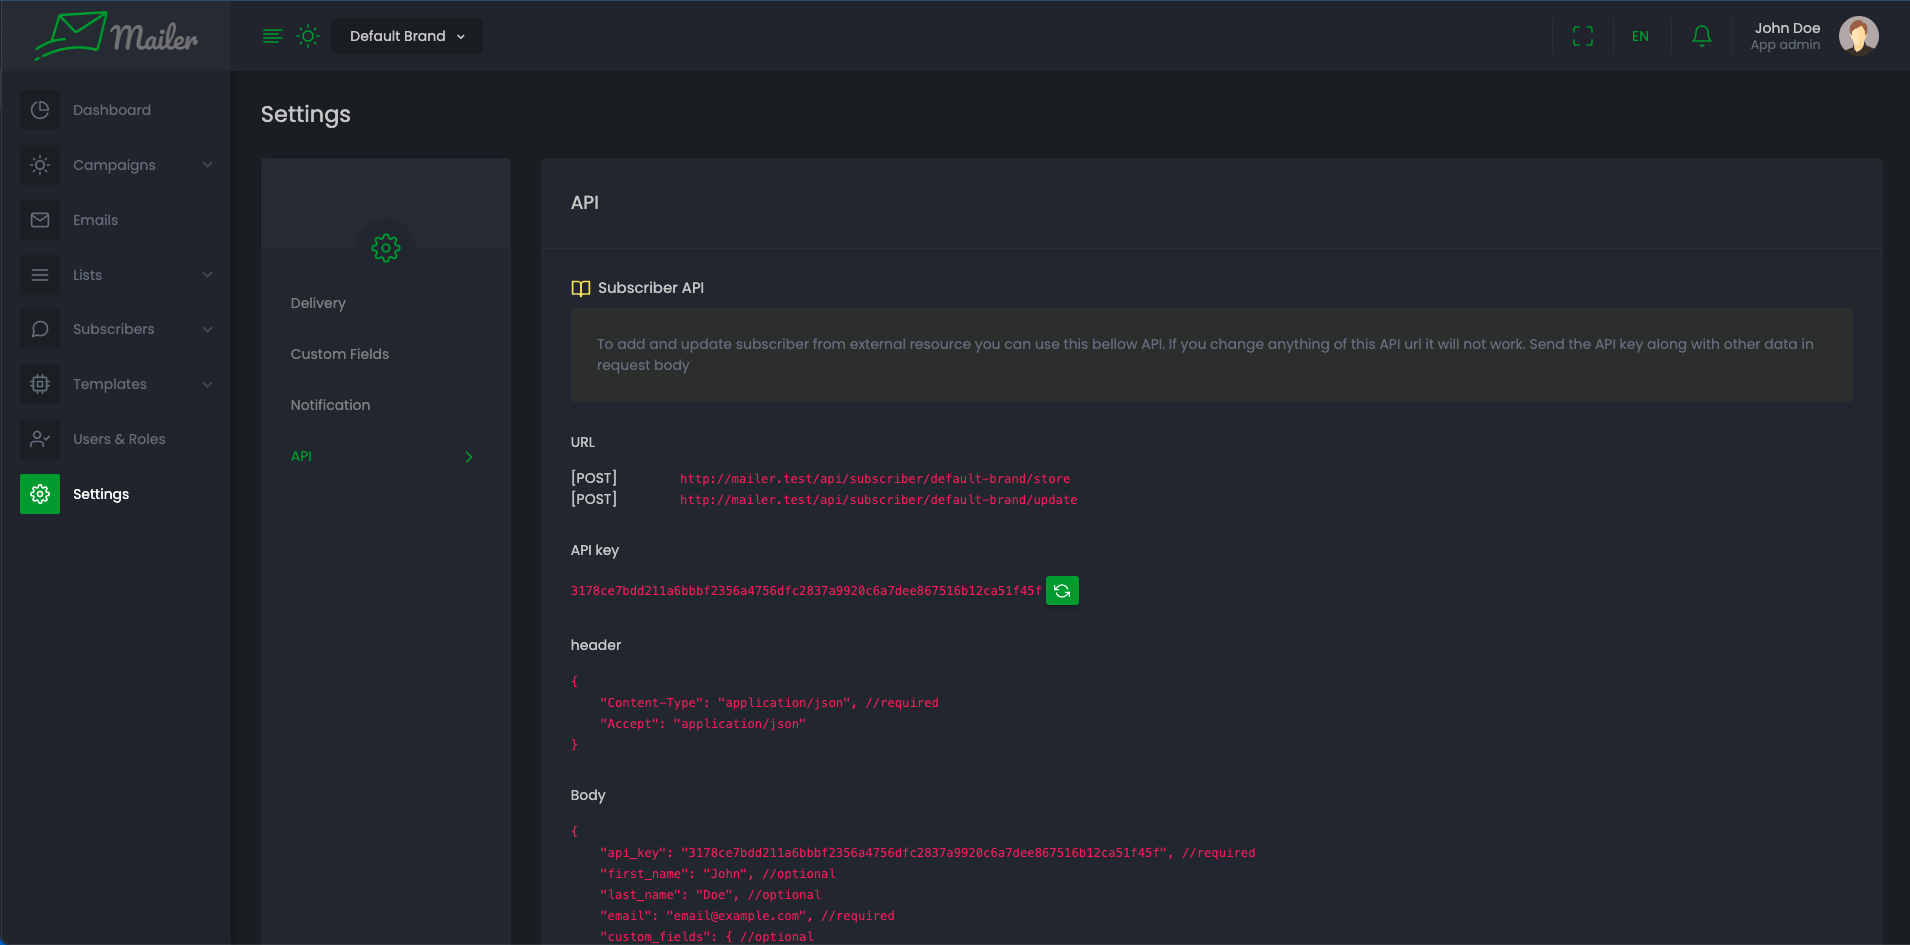Click the Emails envelope icon
This screenshot has height=945, width=1910.
pos(40,220)
